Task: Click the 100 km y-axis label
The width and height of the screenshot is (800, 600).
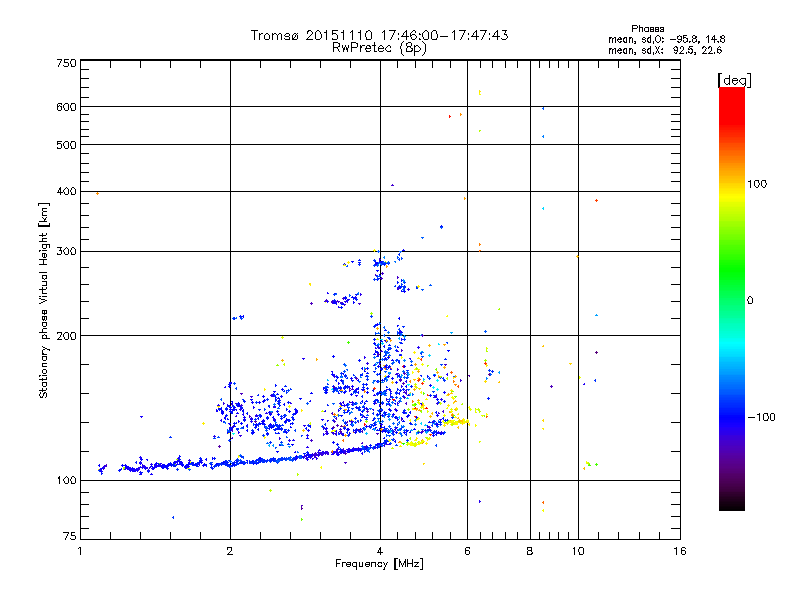Action: [66, 480]
